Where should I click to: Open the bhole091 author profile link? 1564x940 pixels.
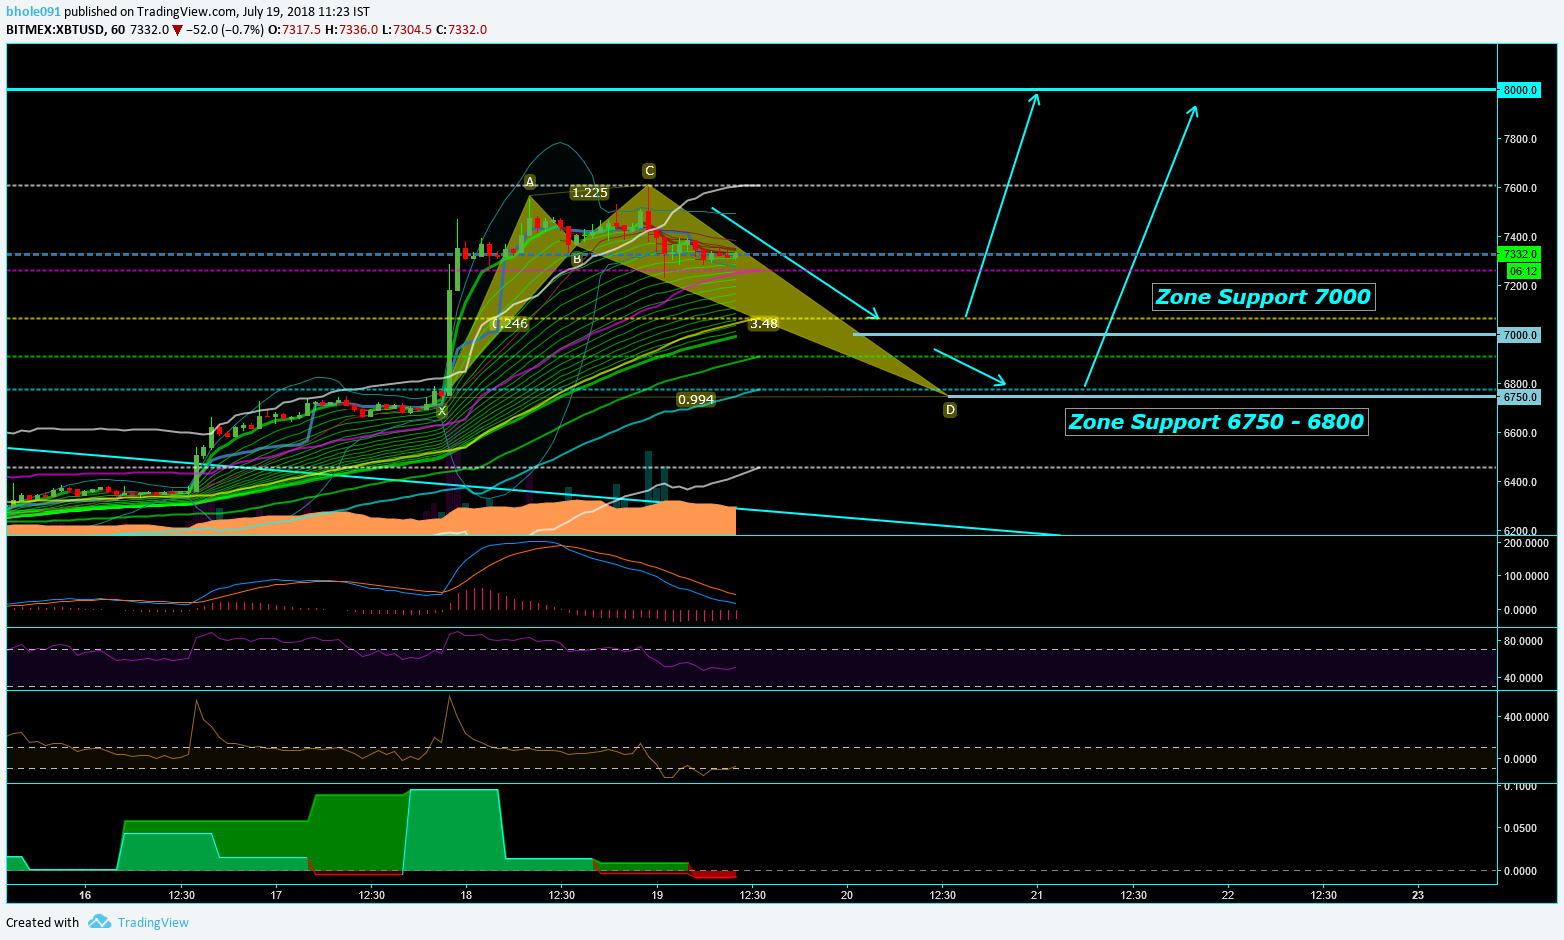(33, 12)
